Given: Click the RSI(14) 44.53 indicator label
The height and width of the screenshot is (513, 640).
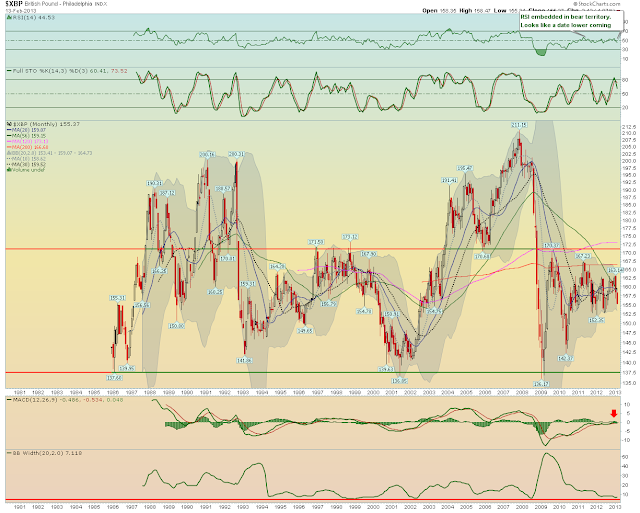Looking at the screenshot, I should pos(33,18).
